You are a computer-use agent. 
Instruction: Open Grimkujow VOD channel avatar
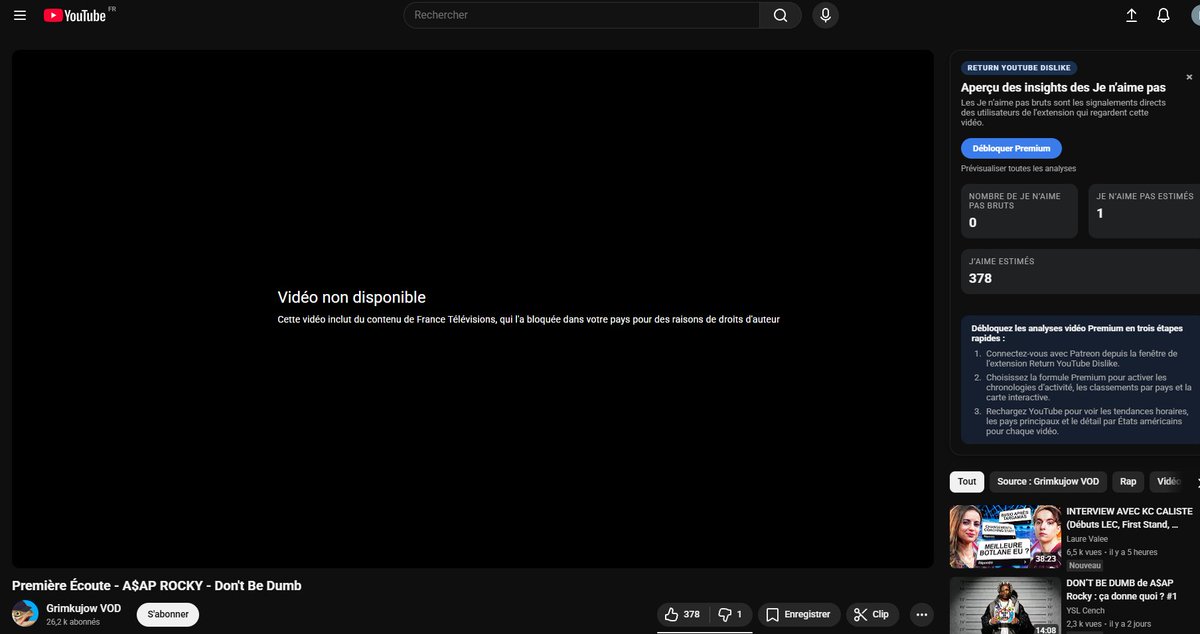click(x=25, y=614)
